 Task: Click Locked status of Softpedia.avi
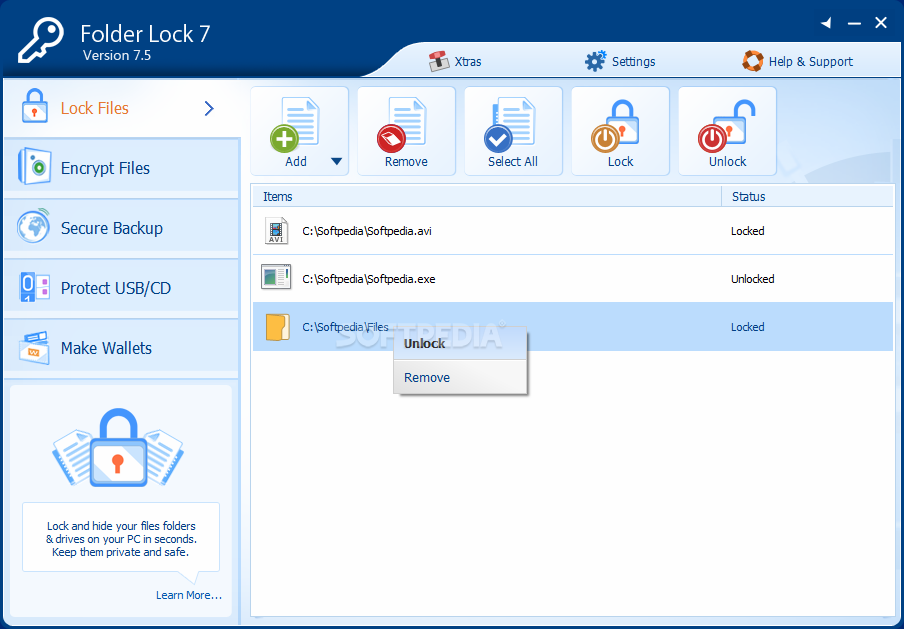click(x=748, y=231)
